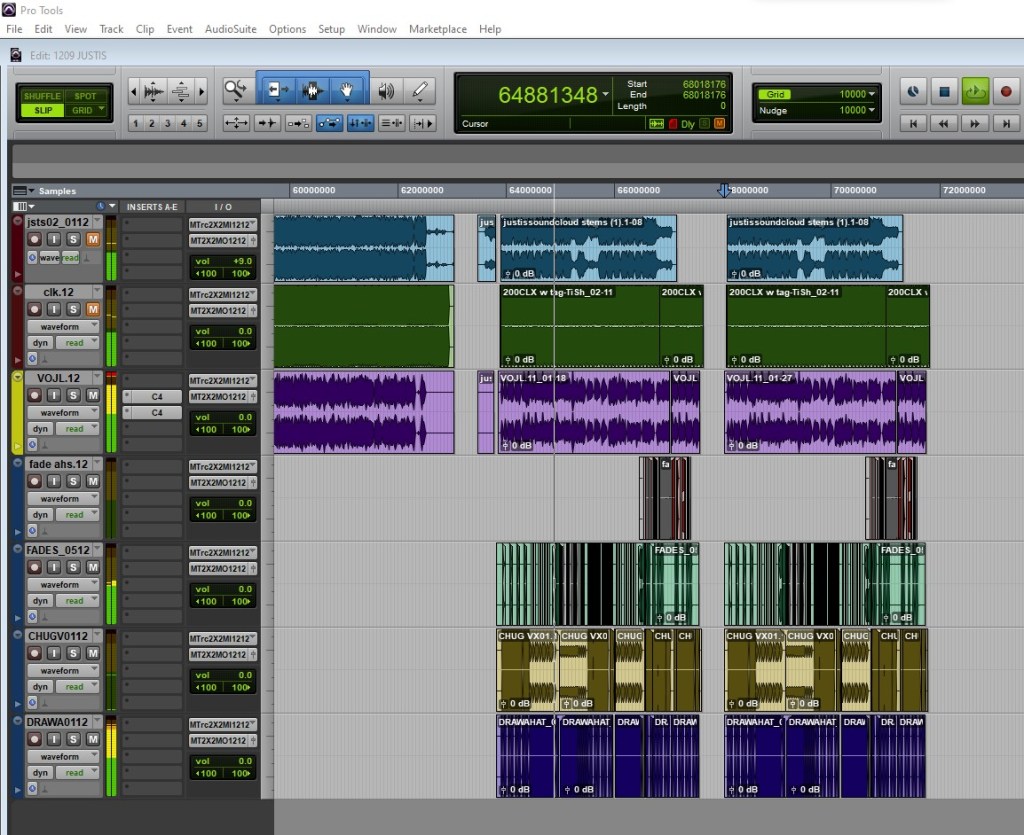This screenshot has height=835, width=1024.
Task: Click the transport Stop button
Action: [x=943, y=92]
